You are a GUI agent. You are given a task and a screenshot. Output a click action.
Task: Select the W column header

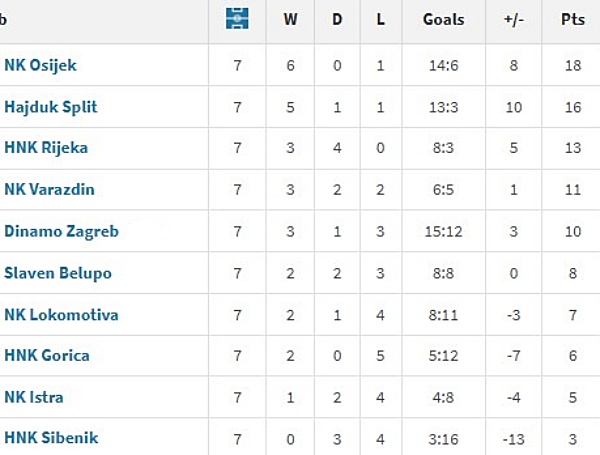[290, 19]
